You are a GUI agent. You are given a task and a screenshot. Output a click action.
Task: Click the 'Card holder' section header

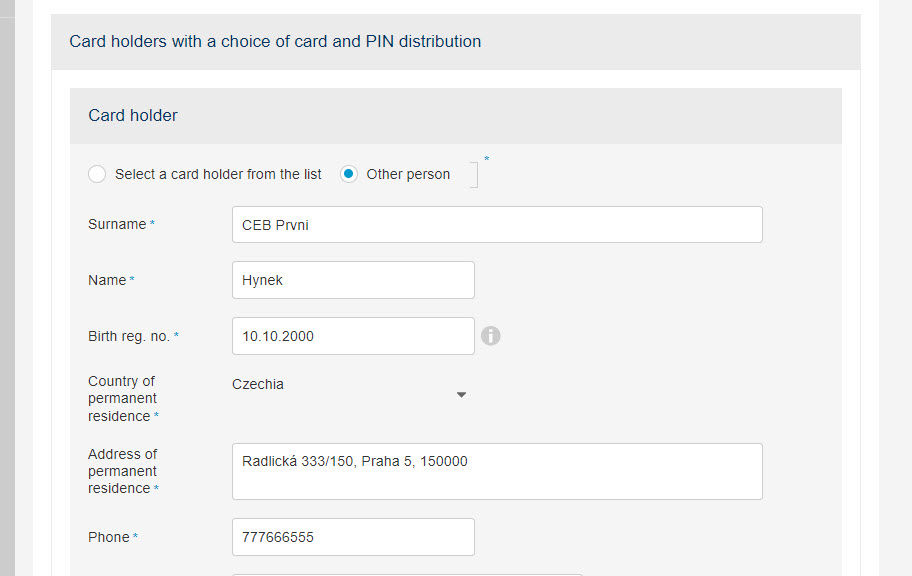click(x=133, y=115)
